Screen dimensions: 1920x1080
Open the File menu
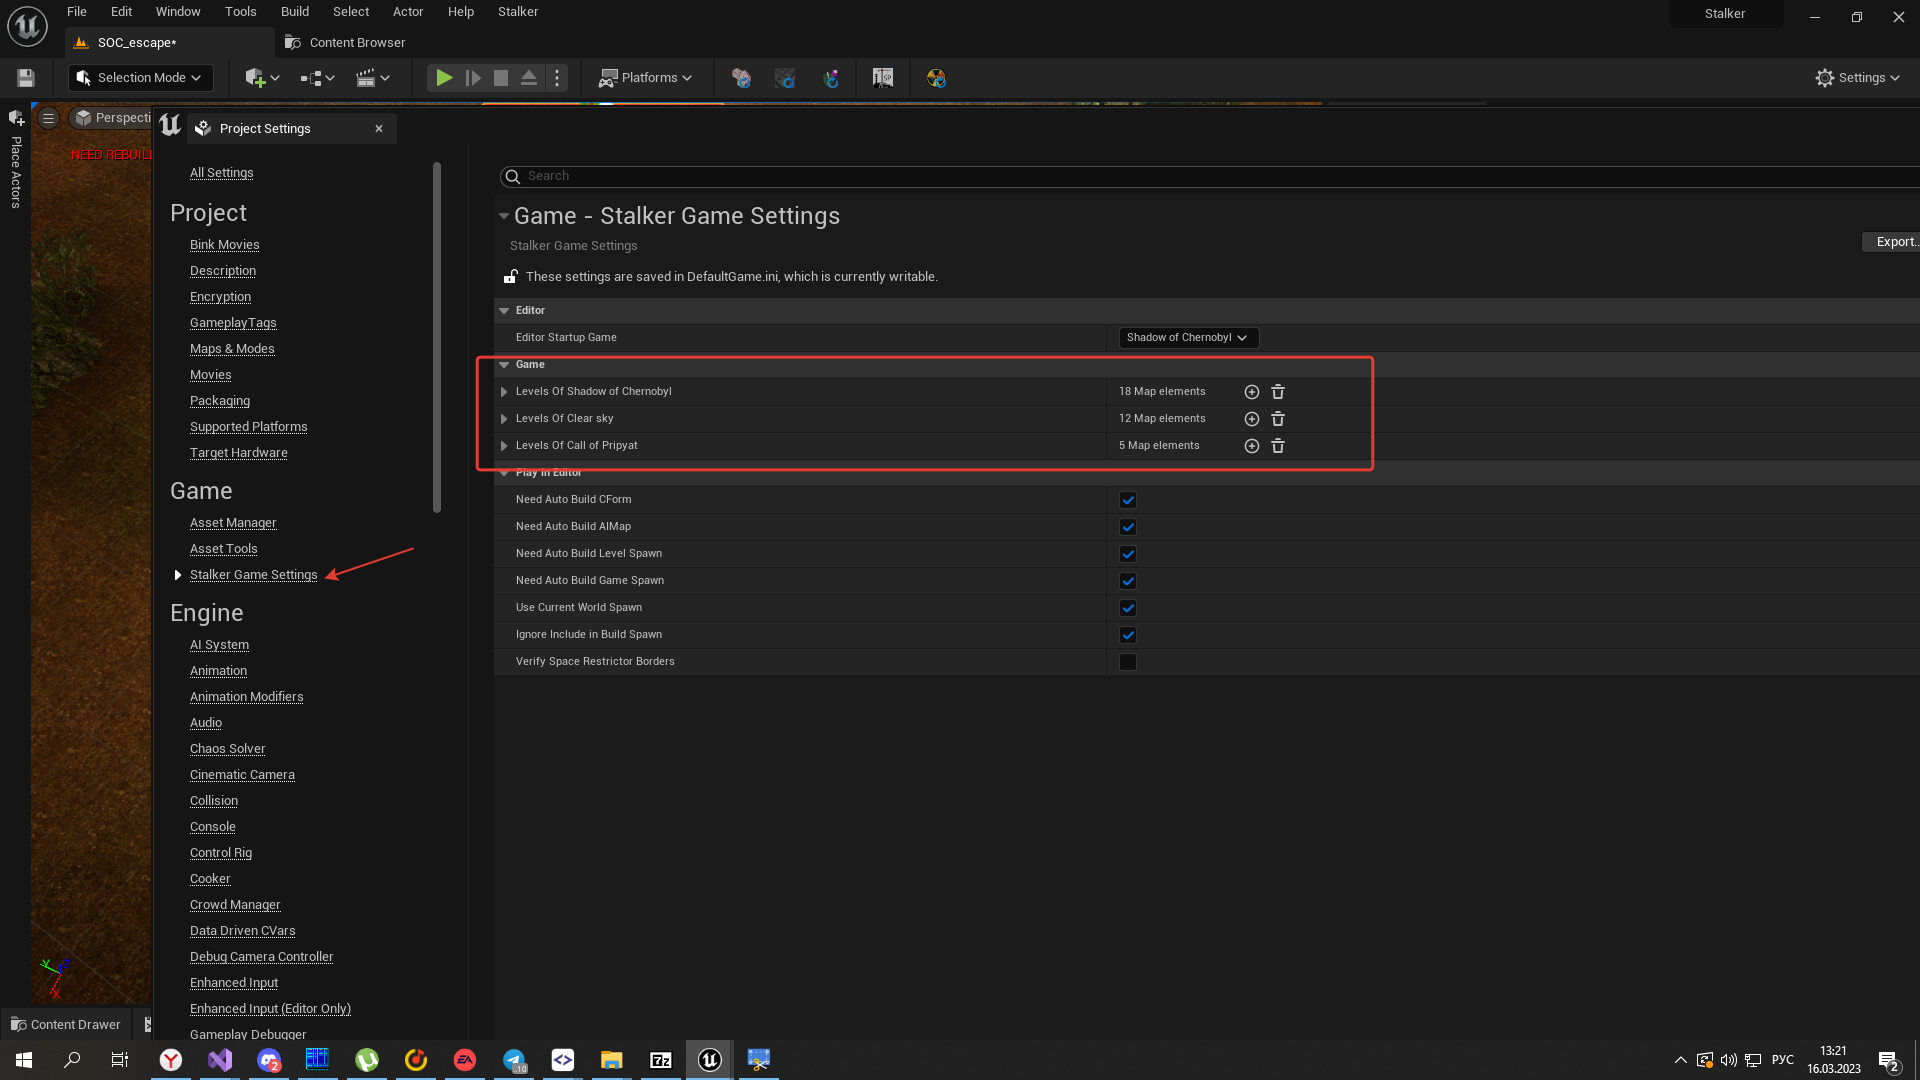point(77,12)
